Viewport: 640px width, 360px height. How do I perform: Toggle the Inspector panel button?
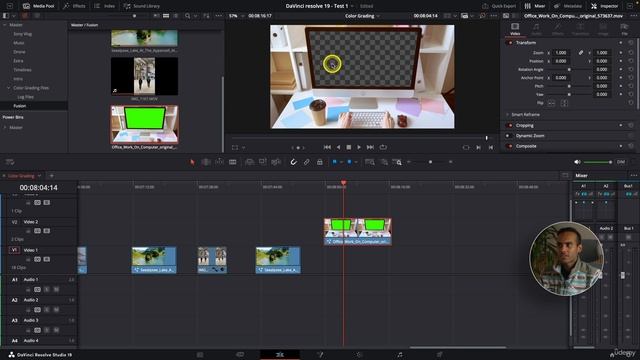(x=604, y=6)
